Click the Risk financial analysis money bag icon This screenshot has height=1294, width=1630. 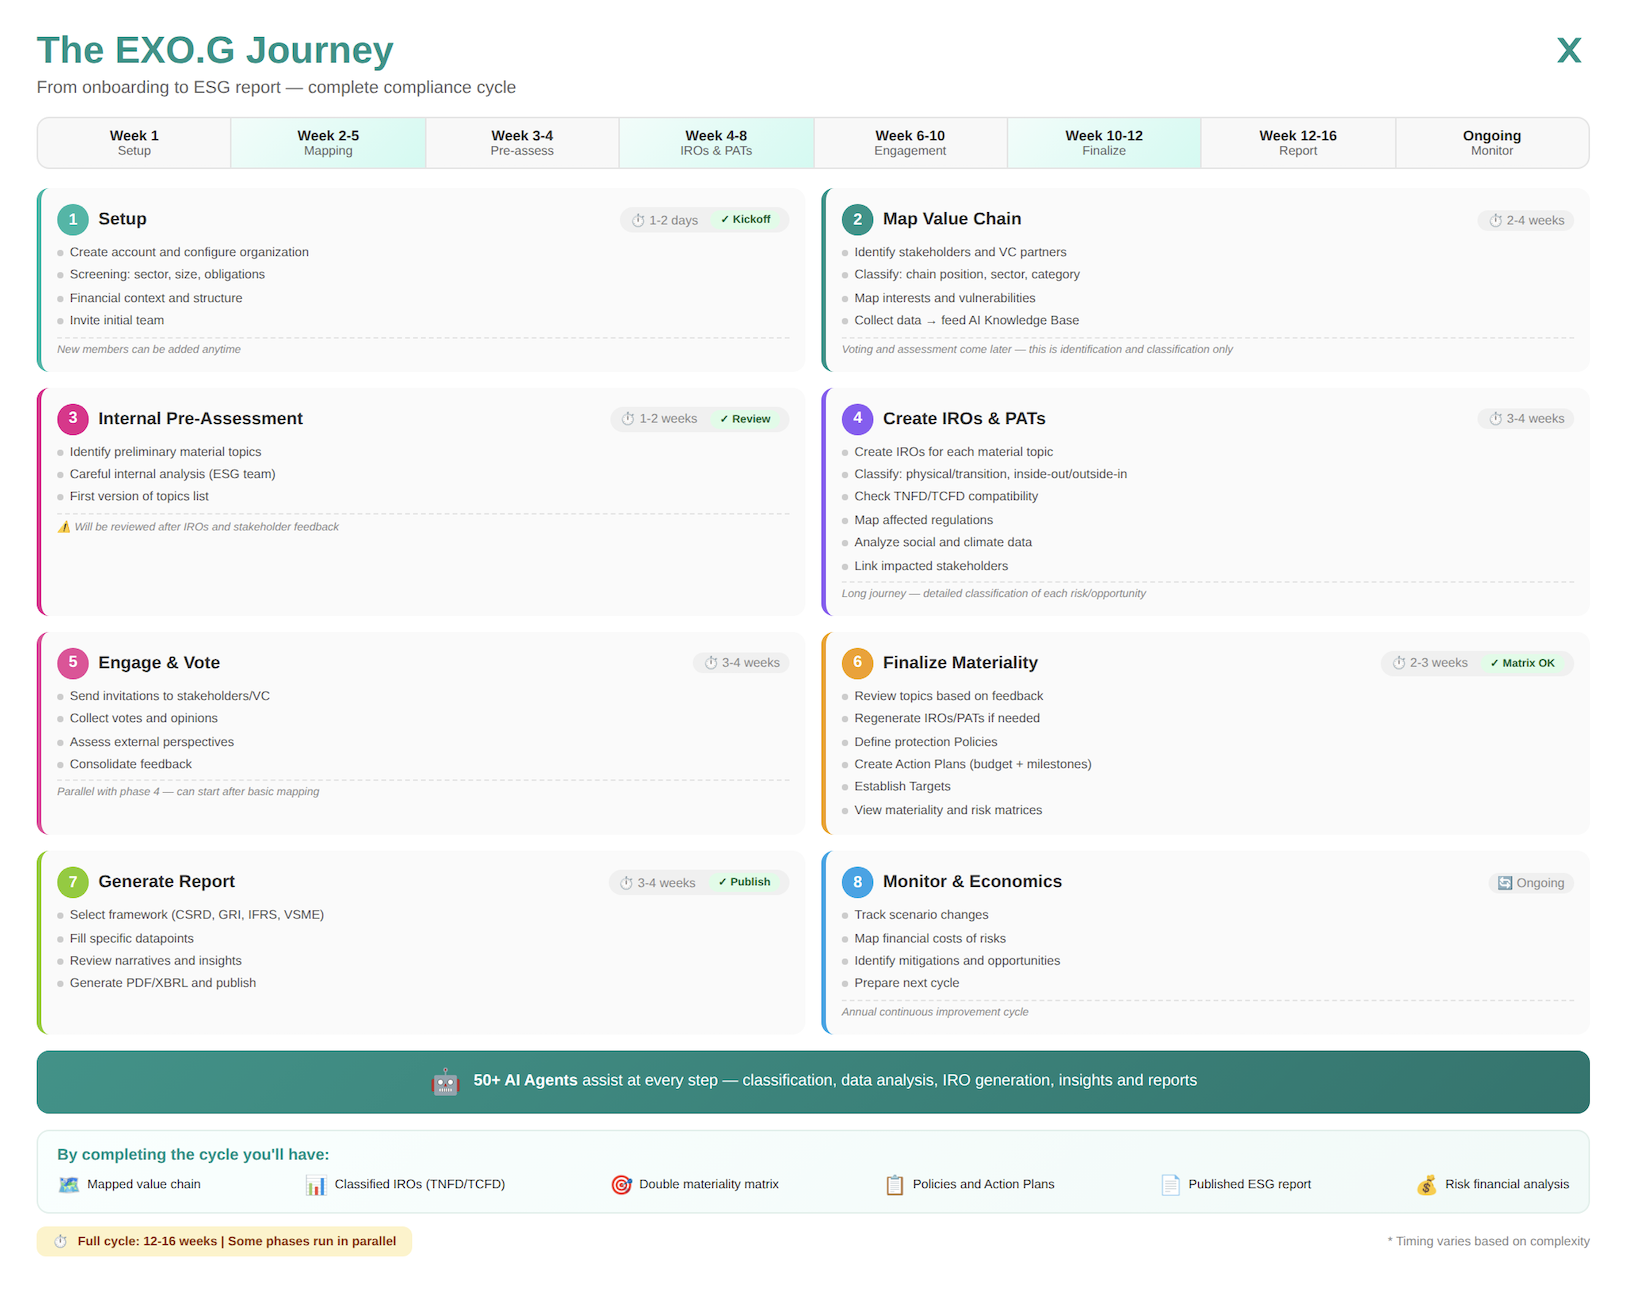tap(1426, 1185)
